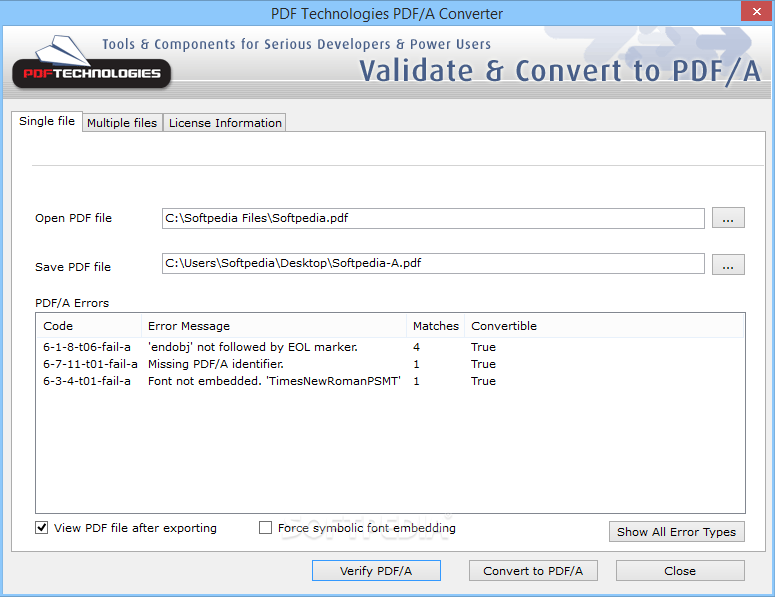Sort by the Code column header
Viewport: 775px width, 597px height.
tap(89, 326)
